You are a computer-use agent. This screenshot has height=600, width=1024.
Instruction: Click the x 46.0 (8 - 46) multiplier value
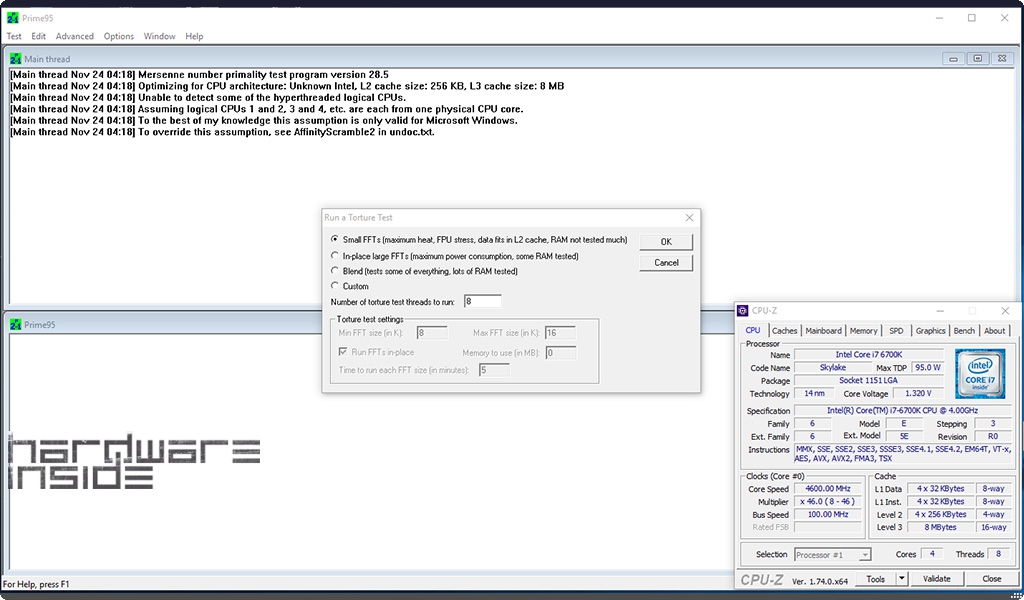(x=828, y=501)
